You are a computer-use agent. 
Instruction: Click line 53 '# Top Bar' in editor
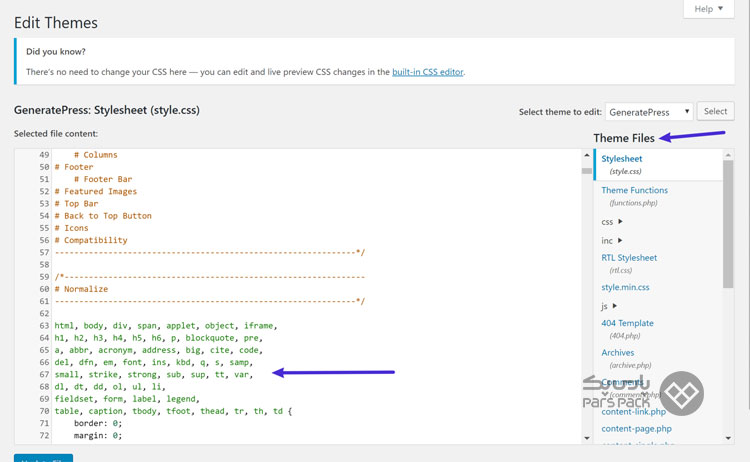[76, 204]
